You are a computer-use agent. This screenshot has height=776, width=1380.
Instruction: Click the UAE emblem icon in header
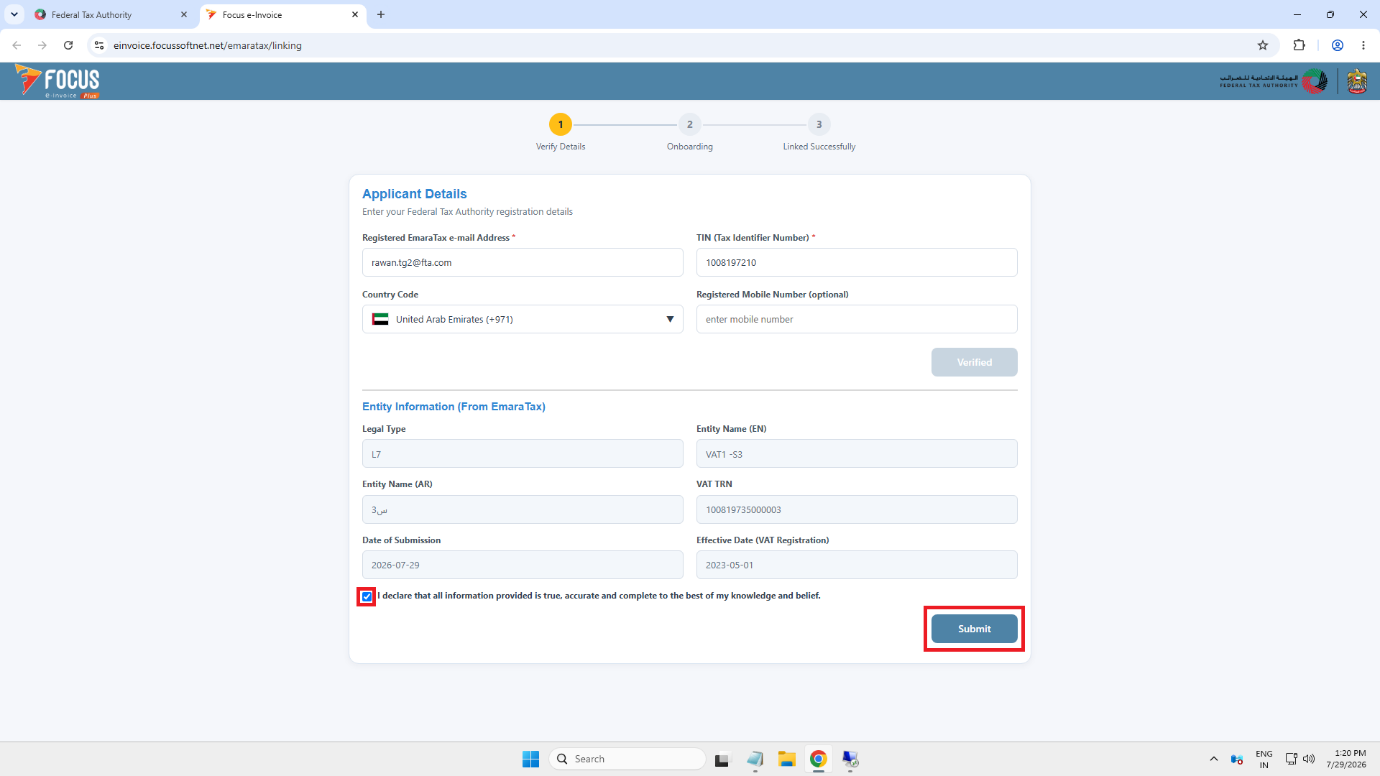(x=1356, y=82)
